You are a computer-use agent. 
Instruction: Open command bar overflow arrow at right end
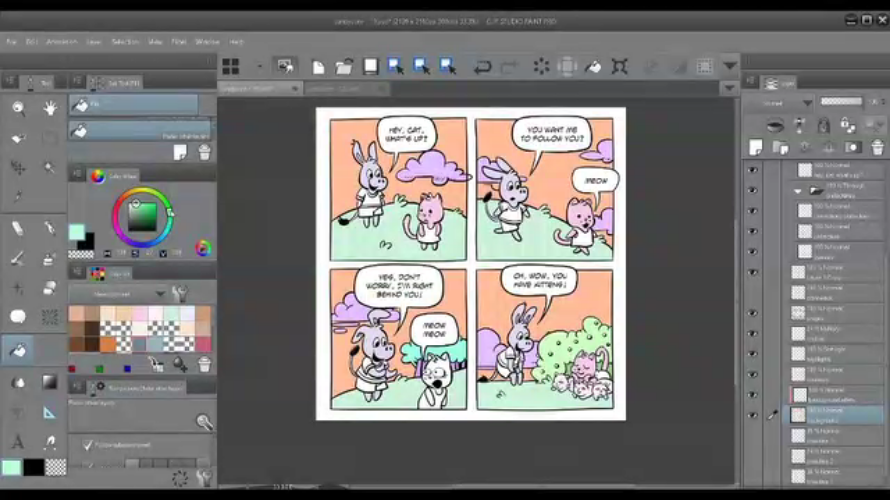(730, 66)
